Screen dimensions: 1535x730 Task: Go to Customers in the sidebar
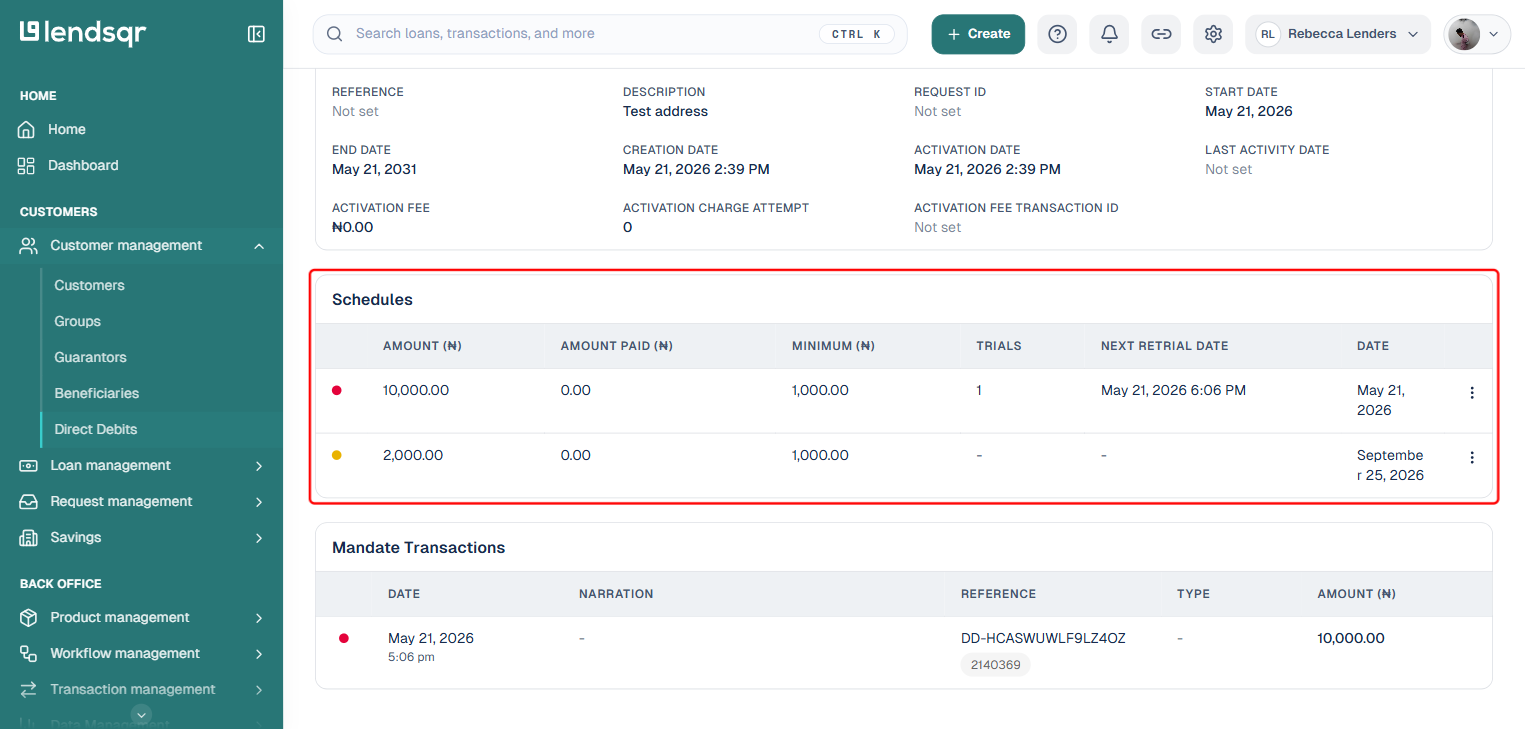[89, 285]
